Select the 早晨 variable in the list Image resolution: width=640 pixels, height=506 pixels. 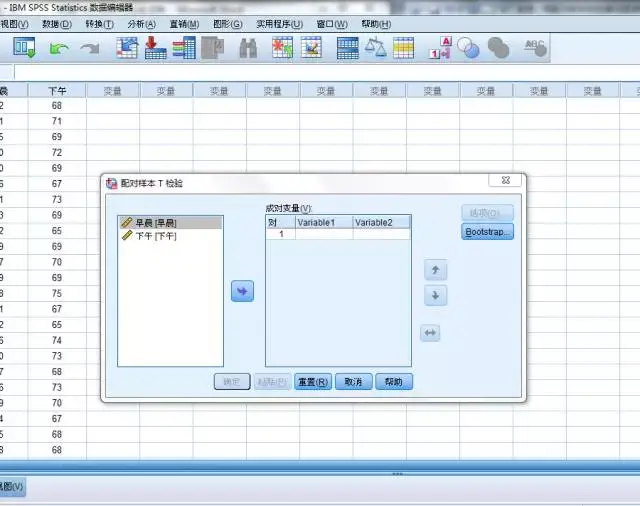[x=155, y=223]
